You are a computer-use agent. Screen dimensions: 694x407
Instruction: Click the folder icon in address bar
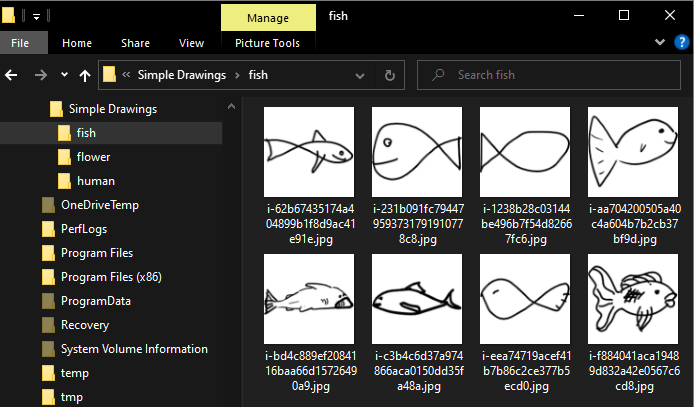(x=110, y=75)
